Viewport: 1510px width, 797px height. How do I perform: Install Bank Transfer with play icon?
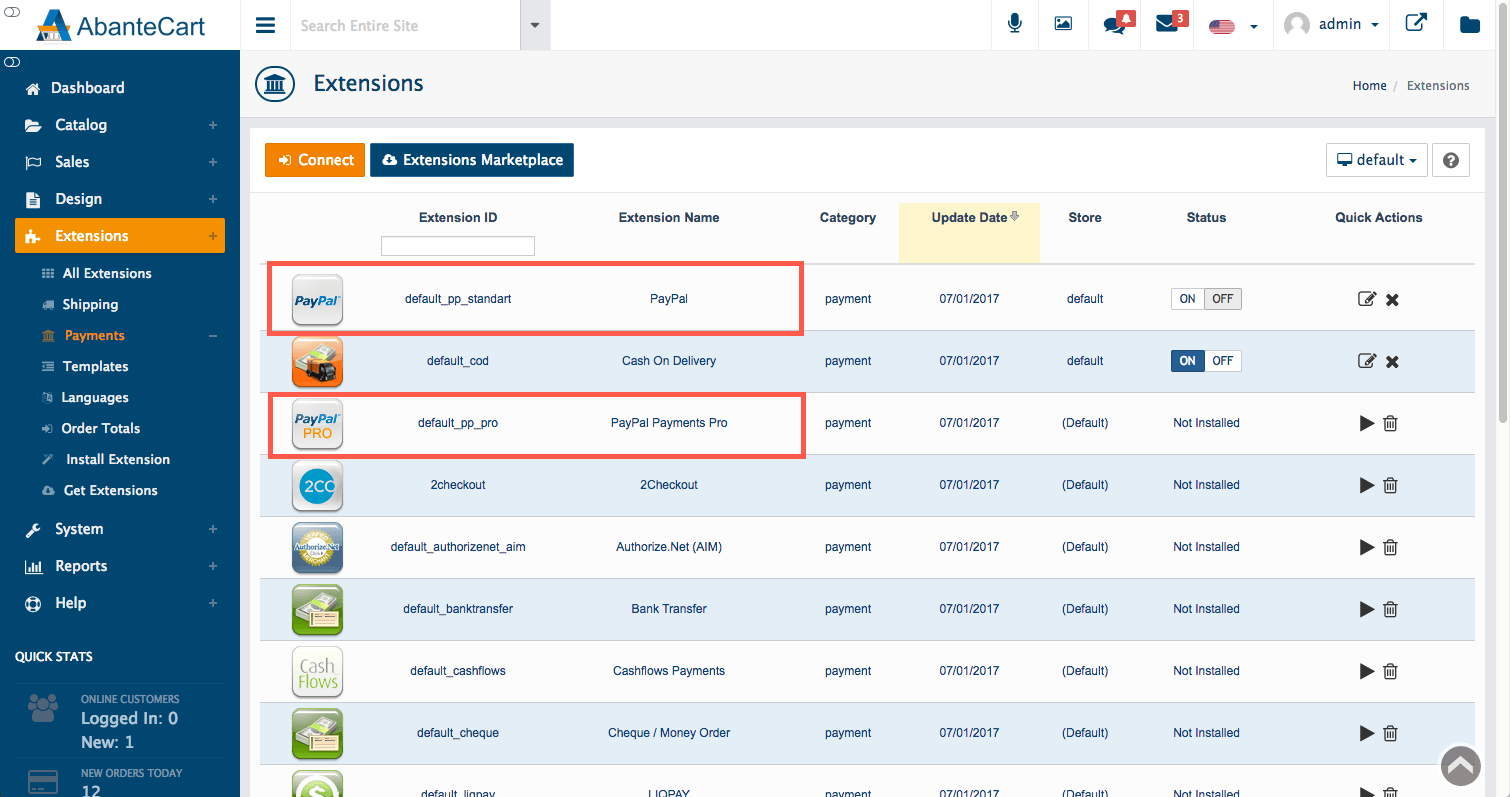pyautogui.click(x=1367, y=609)
